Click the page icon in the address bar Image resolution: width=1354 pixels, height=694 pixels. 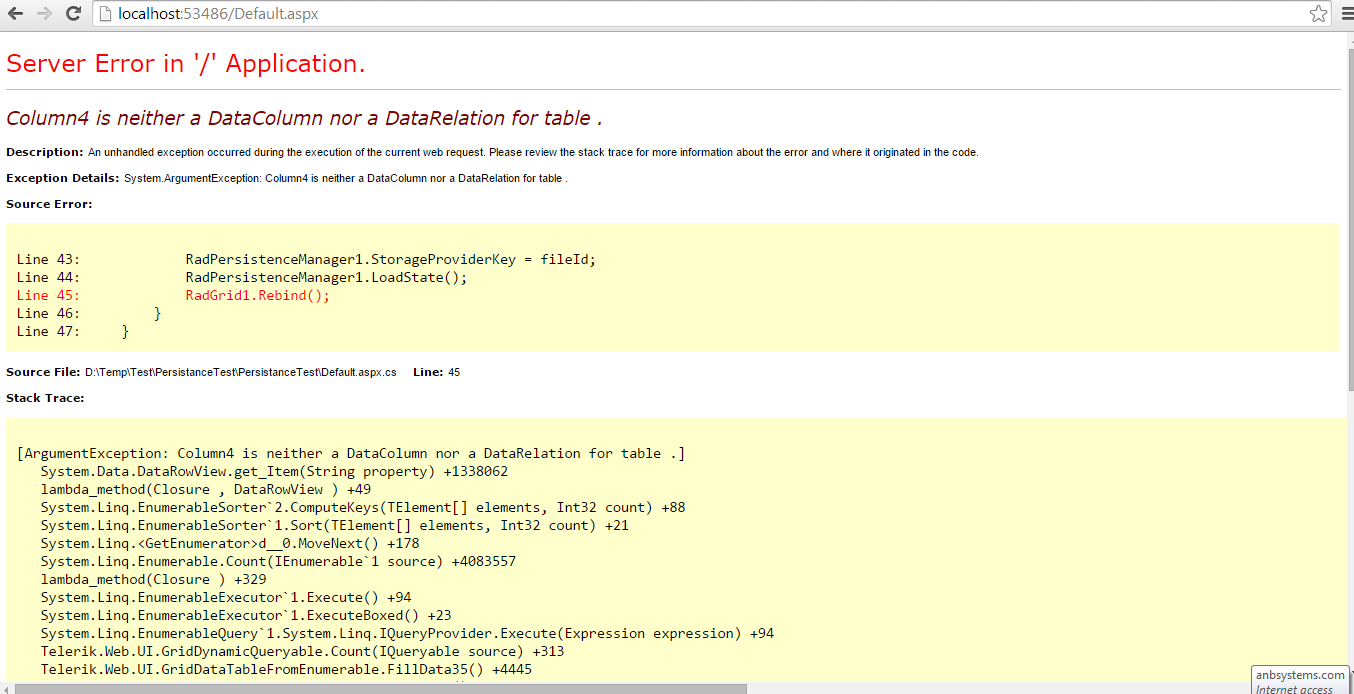coord(105,14)
